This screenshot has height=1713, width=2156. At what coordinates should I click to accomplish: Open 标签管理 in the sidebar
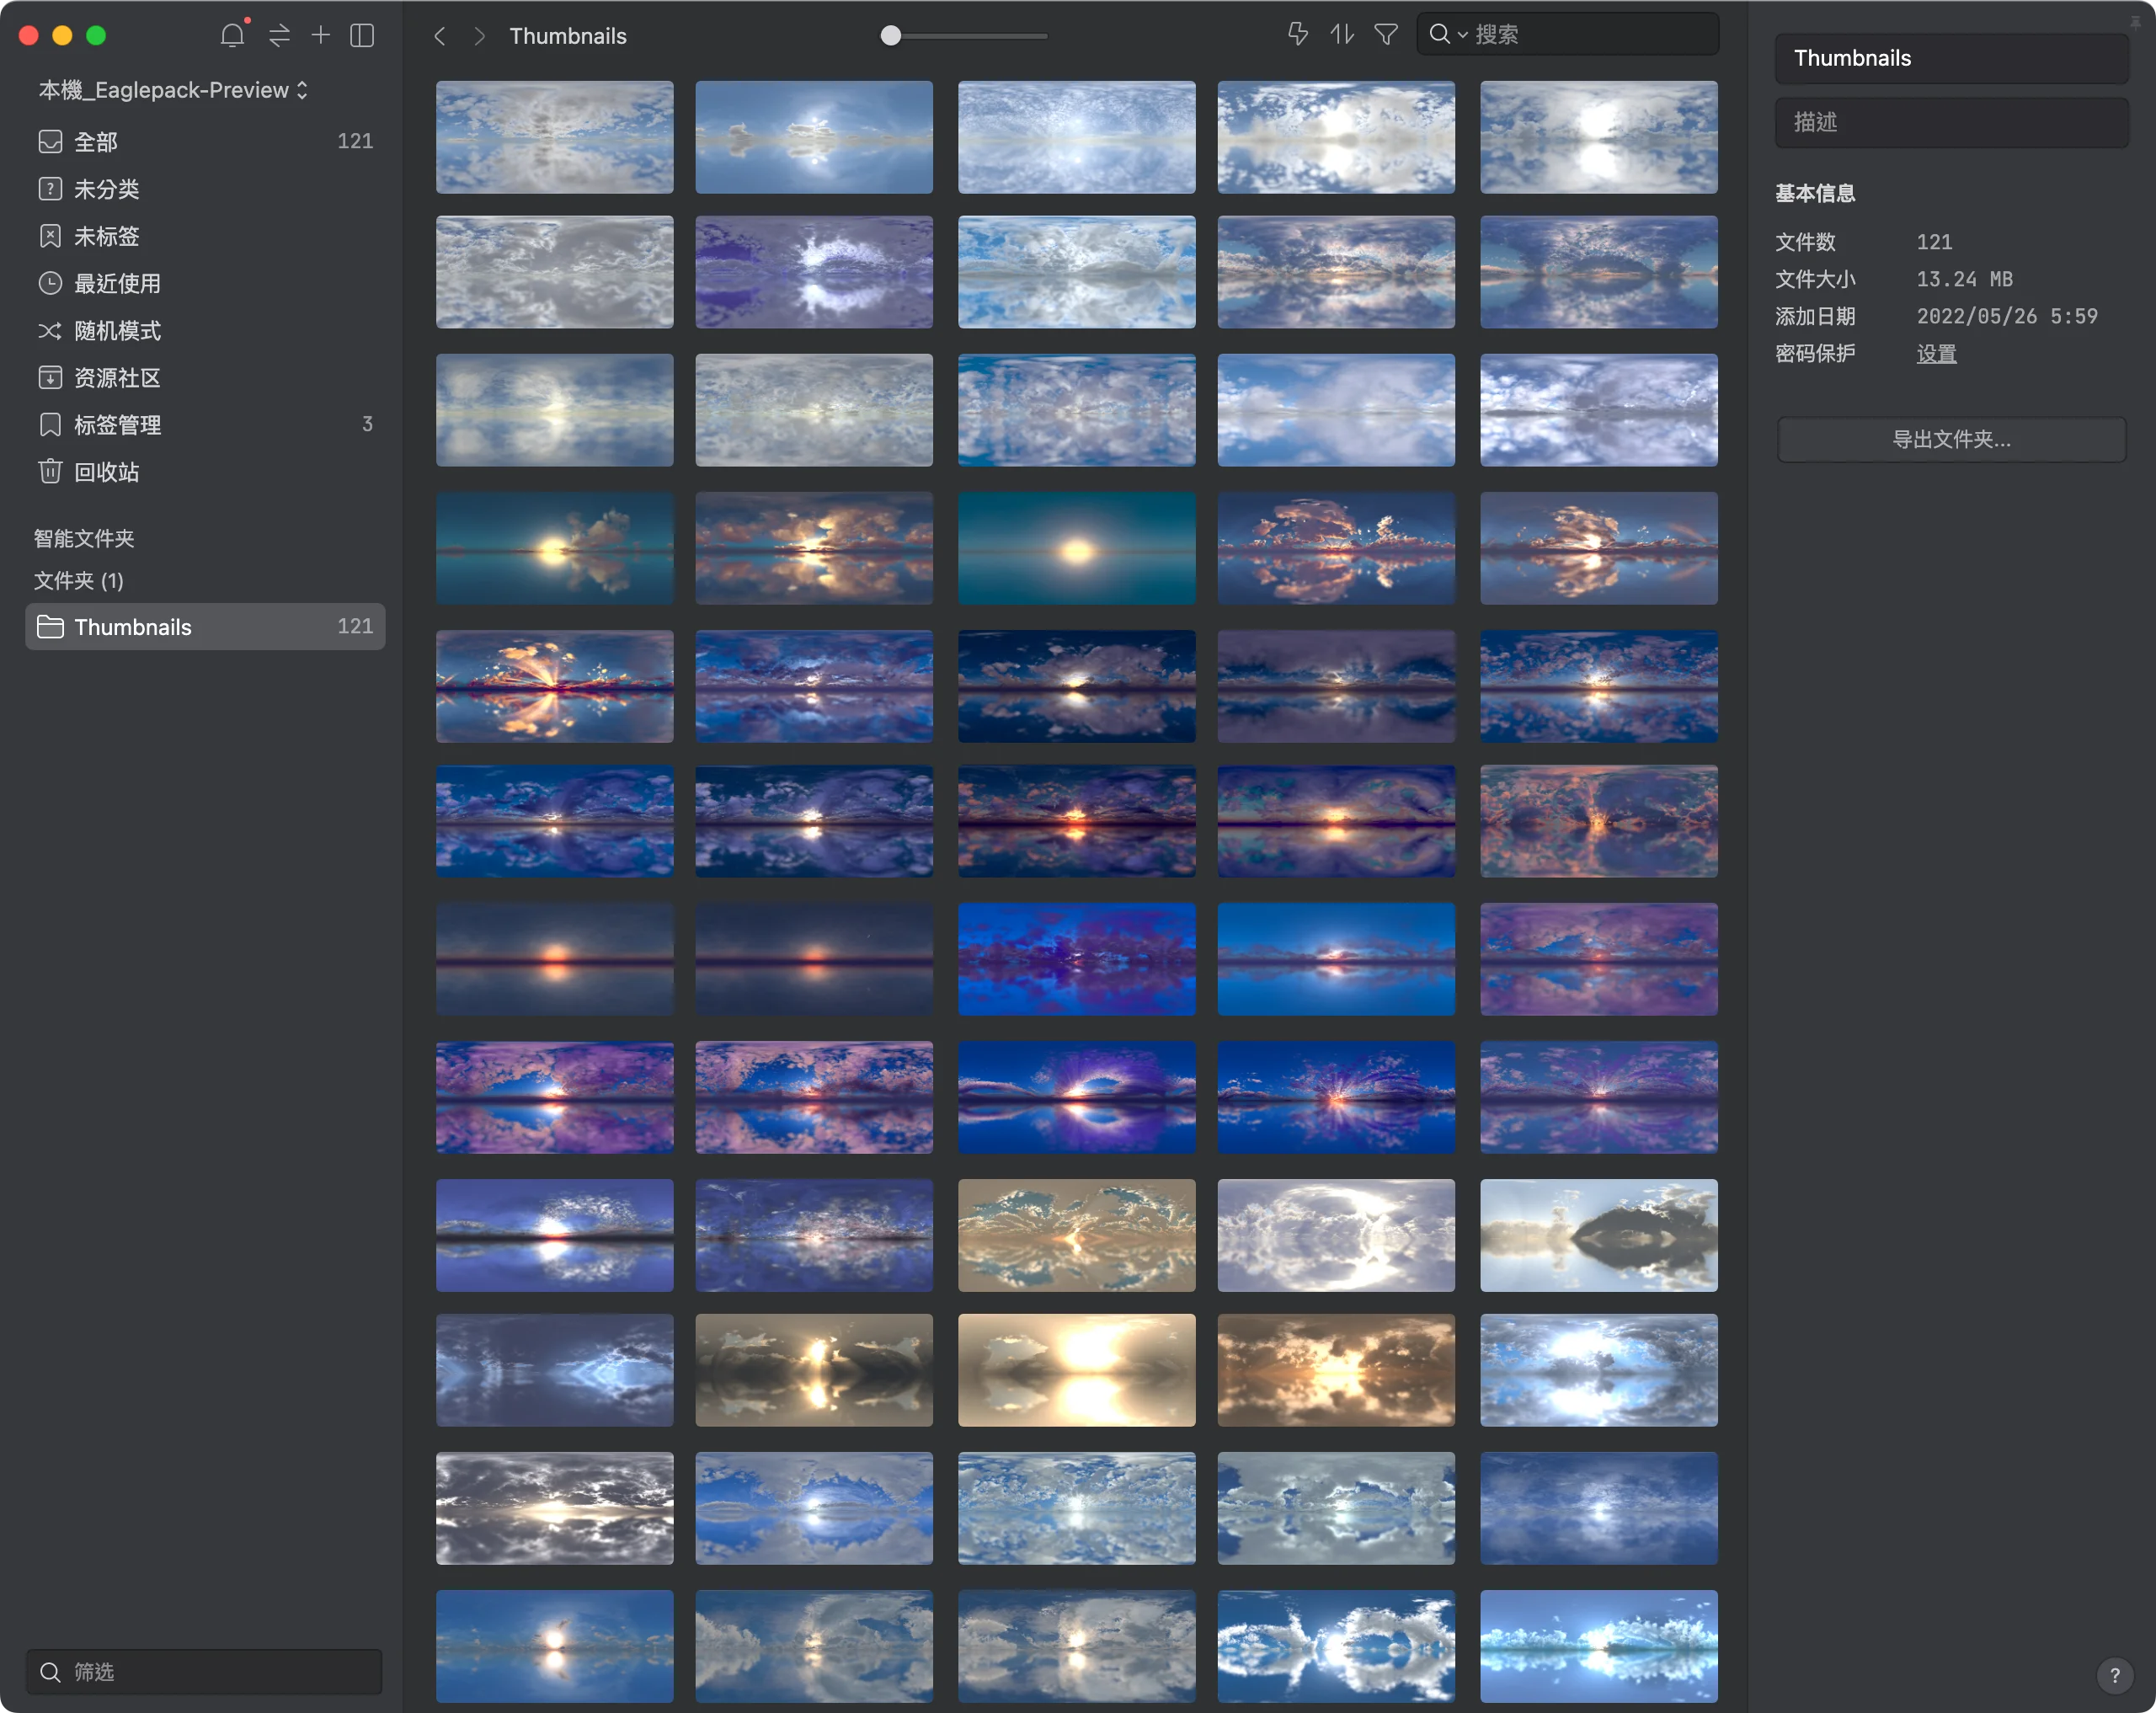click(x=205, y=424)
